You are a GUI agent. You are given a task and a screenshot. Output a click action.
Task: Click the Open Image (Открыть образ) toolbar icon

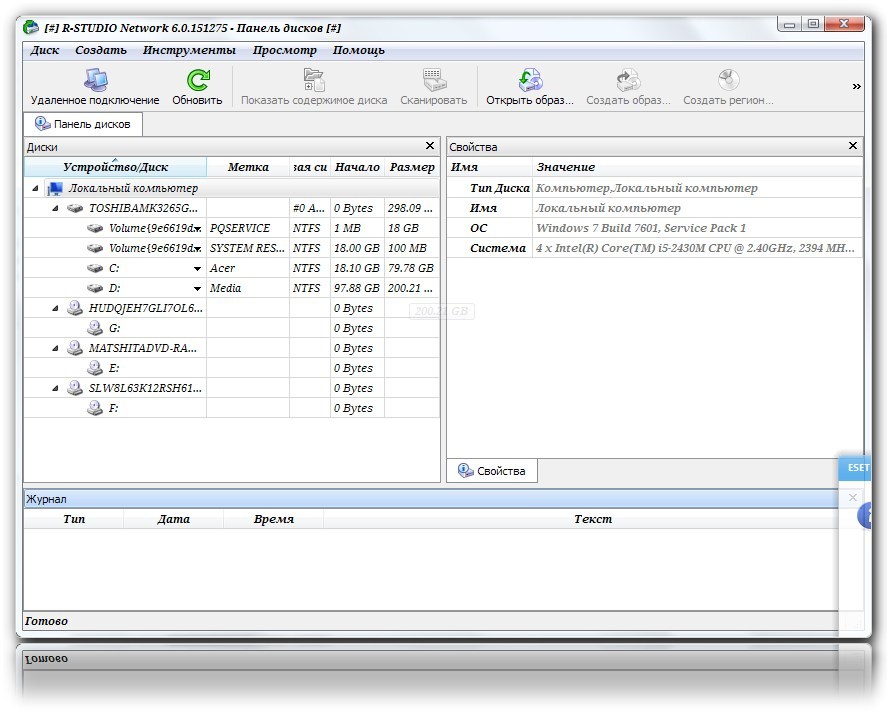coord(529,81)
